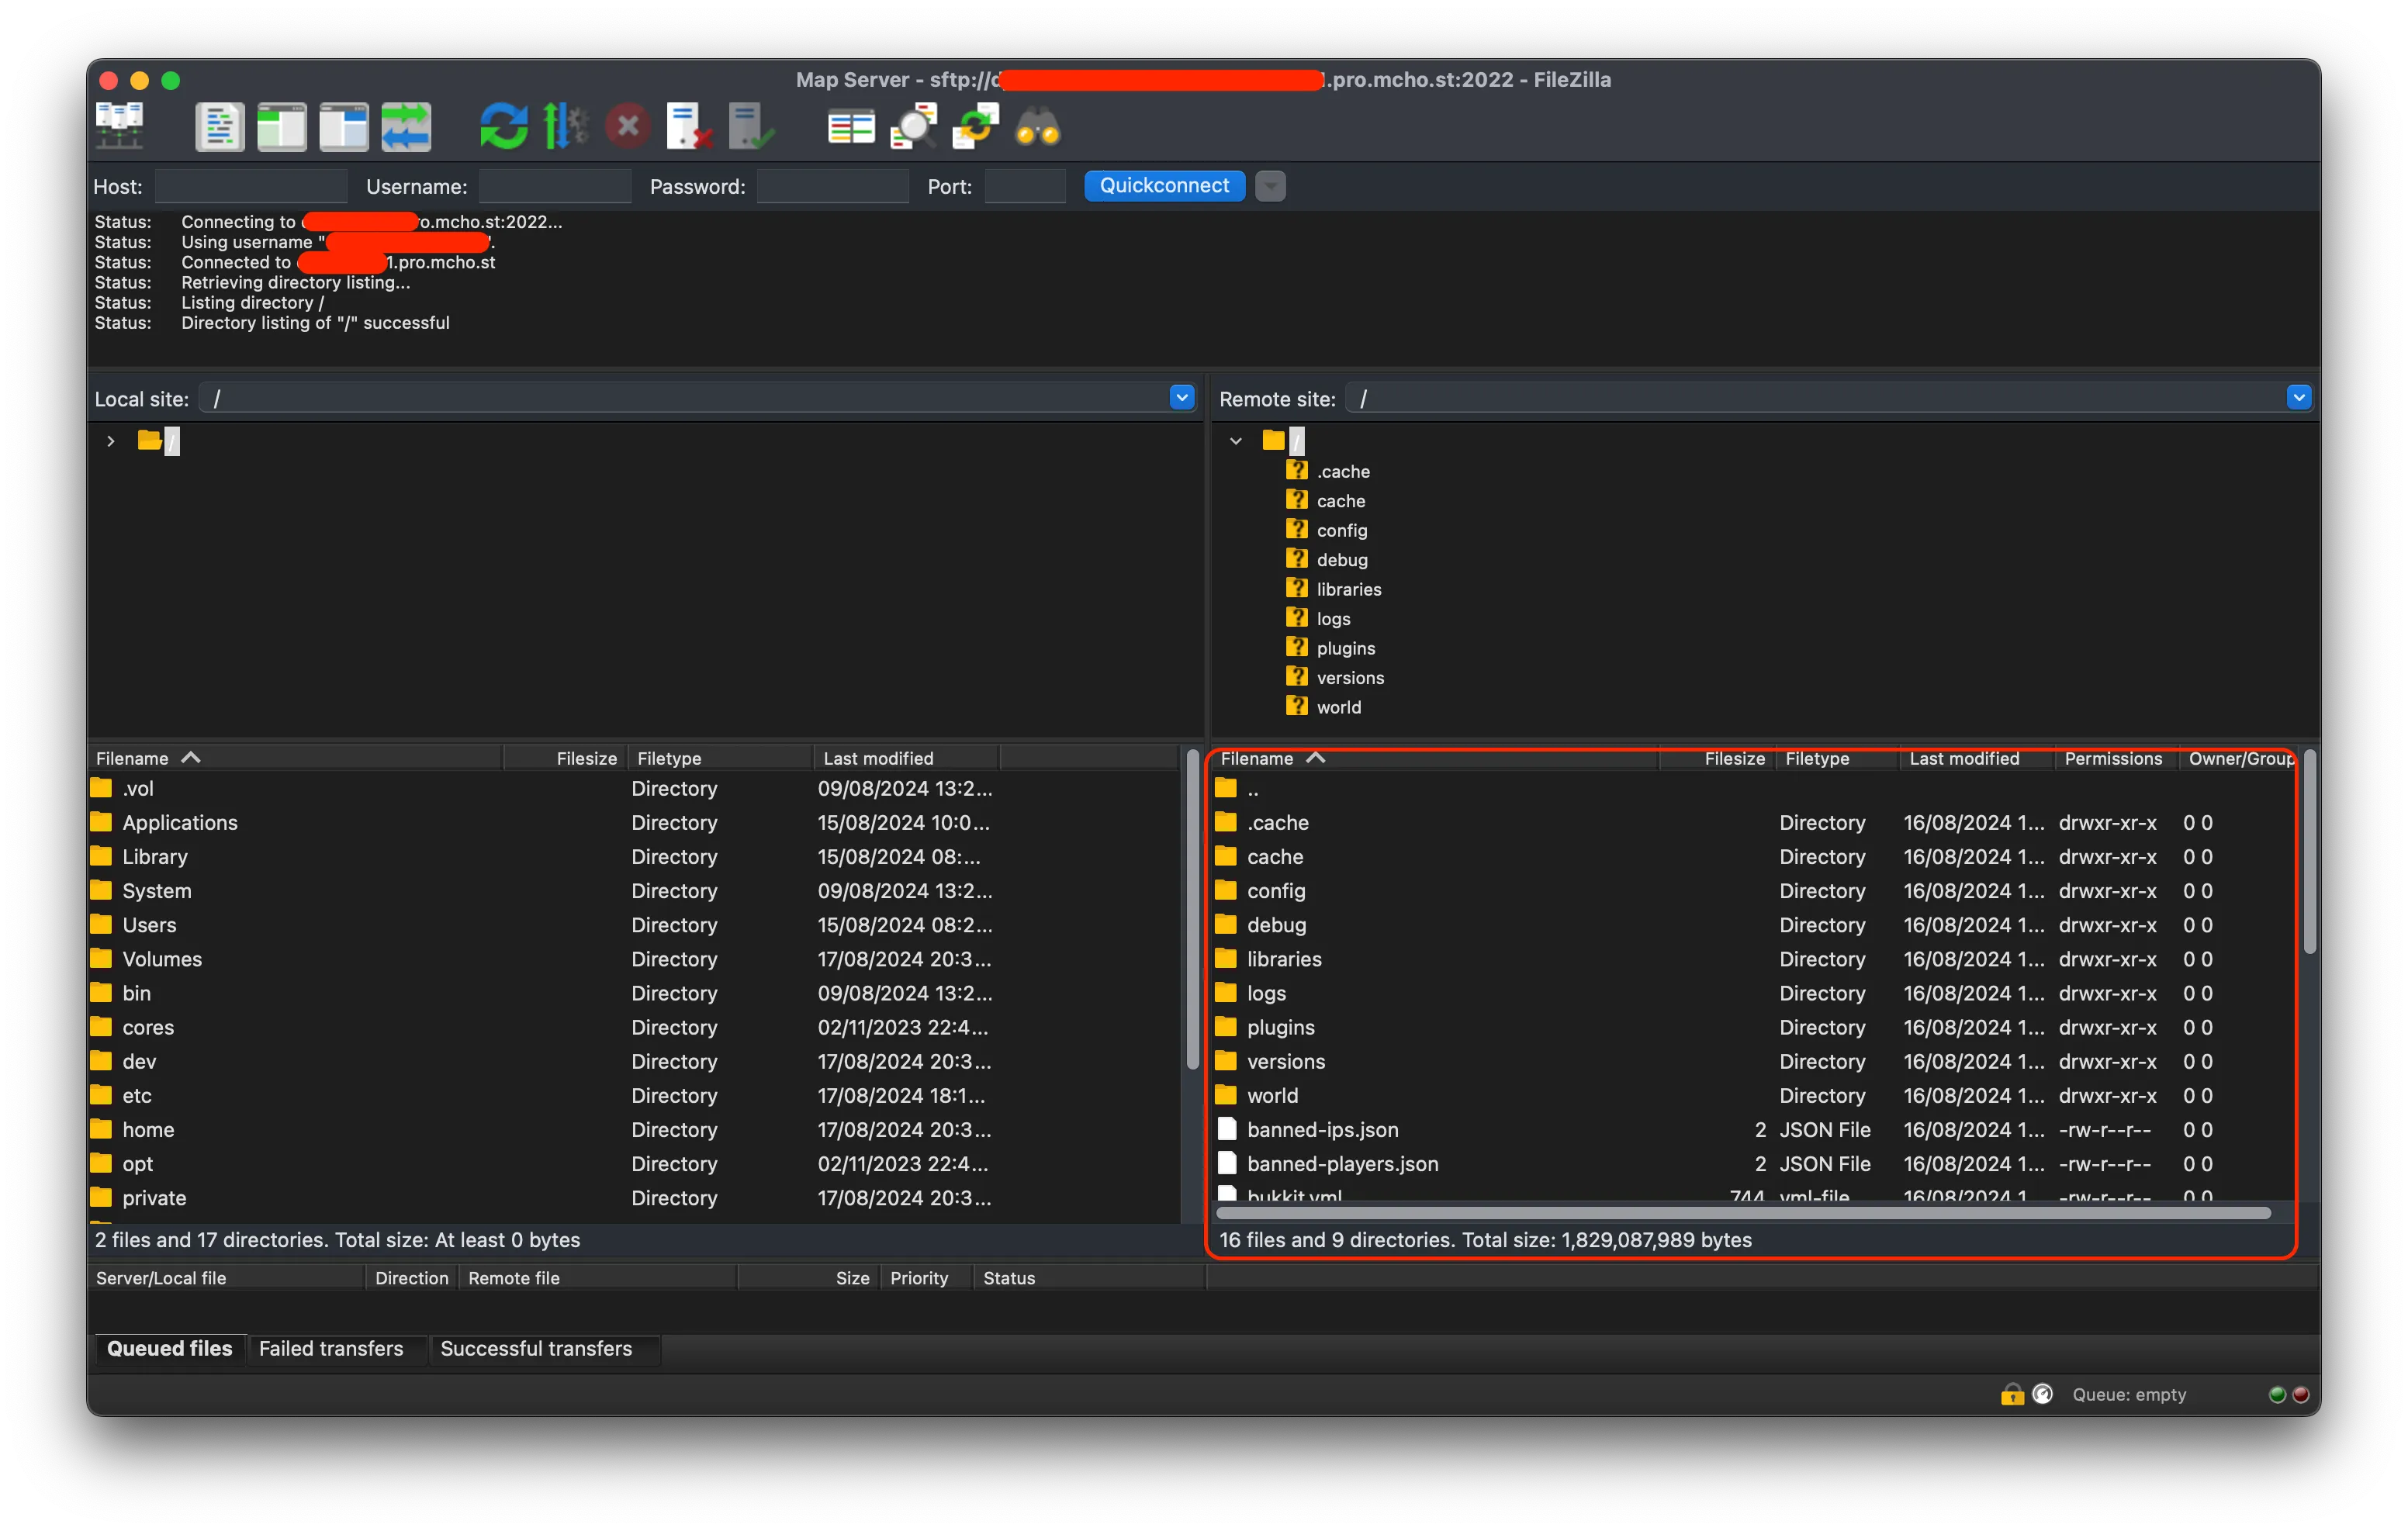This screenshot has width=2408, height=1531.
Task: Select .cache in remote tree
Action: pos(1342,471)
